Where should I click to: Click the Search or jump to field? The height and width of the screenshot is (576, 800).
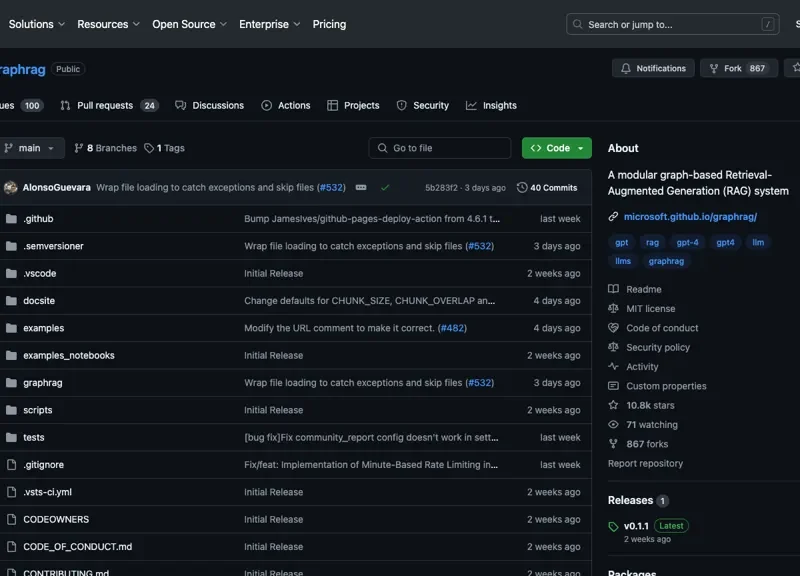(x=672, y=24)
